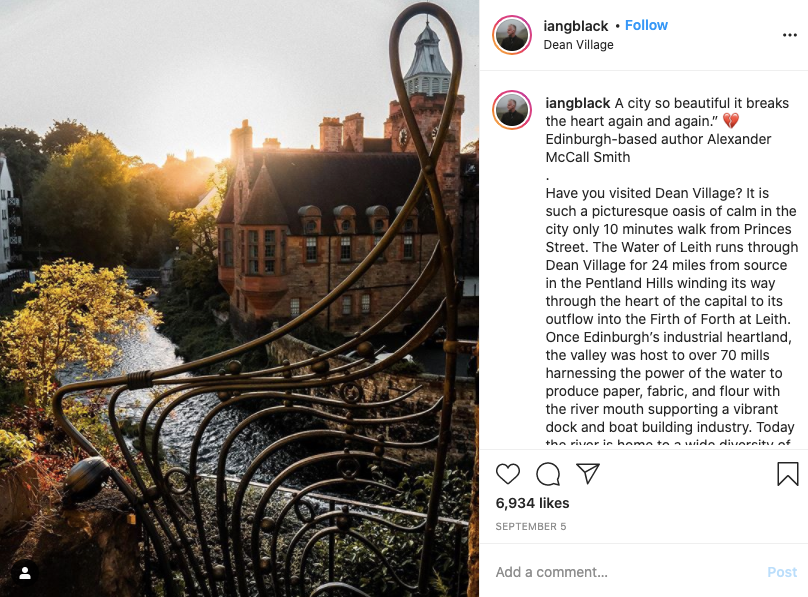Save post with the bookmark icon
The width and height of the screenshot is (808, 597).
787,473
